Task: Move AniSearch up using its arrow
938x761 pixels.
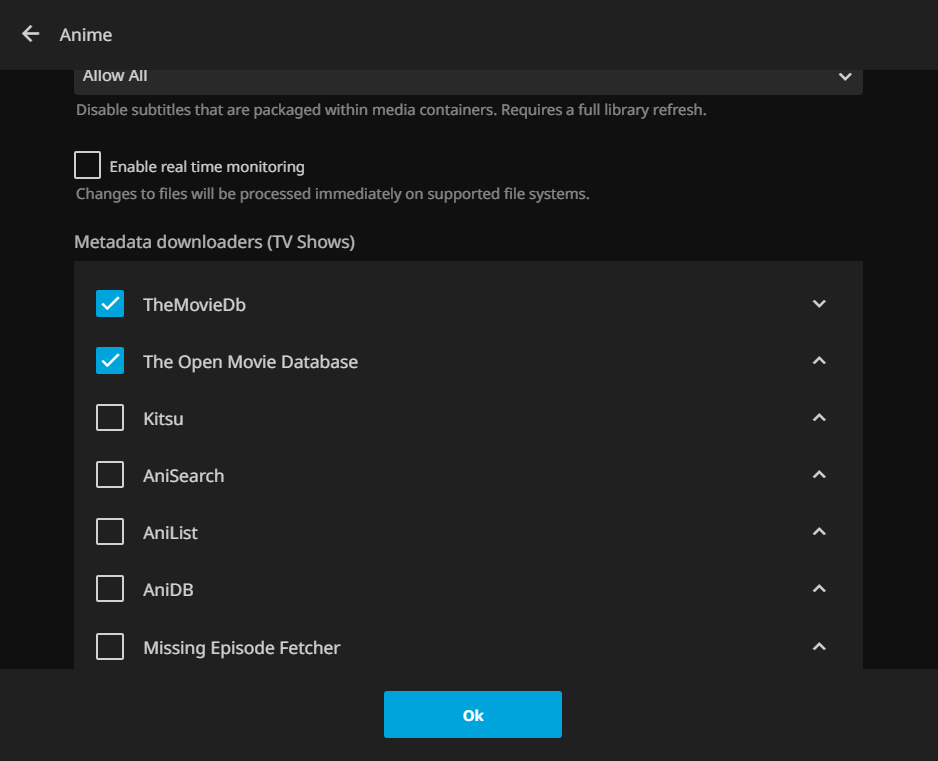Action: [819, 475]
